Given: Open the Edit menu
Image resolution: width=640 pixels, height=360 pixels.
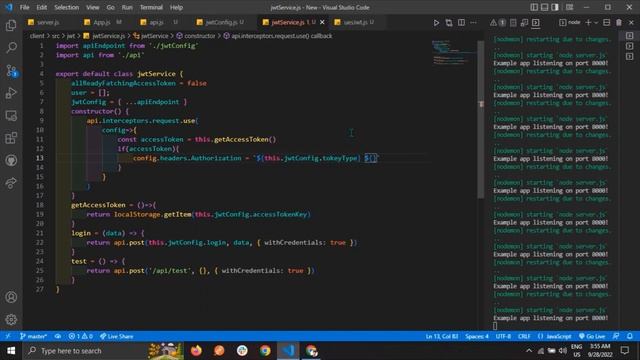Looking at the screenshot, I should pos(42,7).
